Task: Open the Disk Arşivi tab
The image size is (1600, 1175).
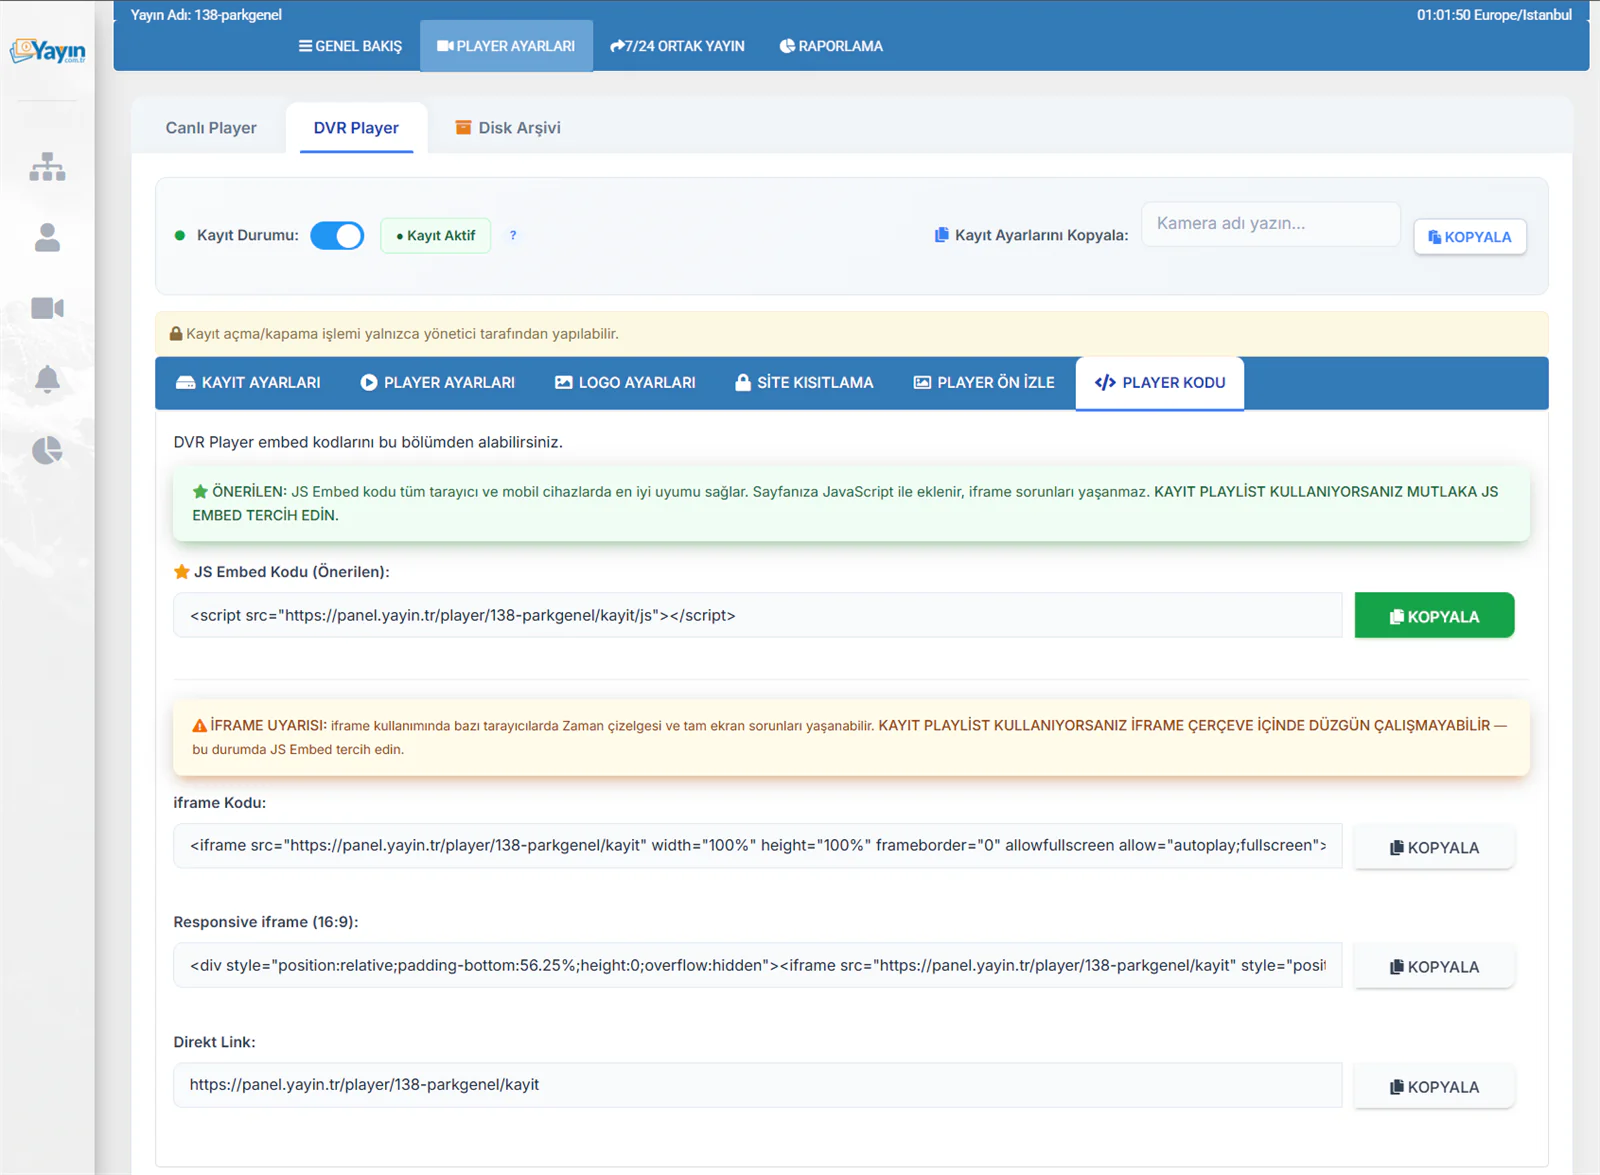Action: coord(508,128)
